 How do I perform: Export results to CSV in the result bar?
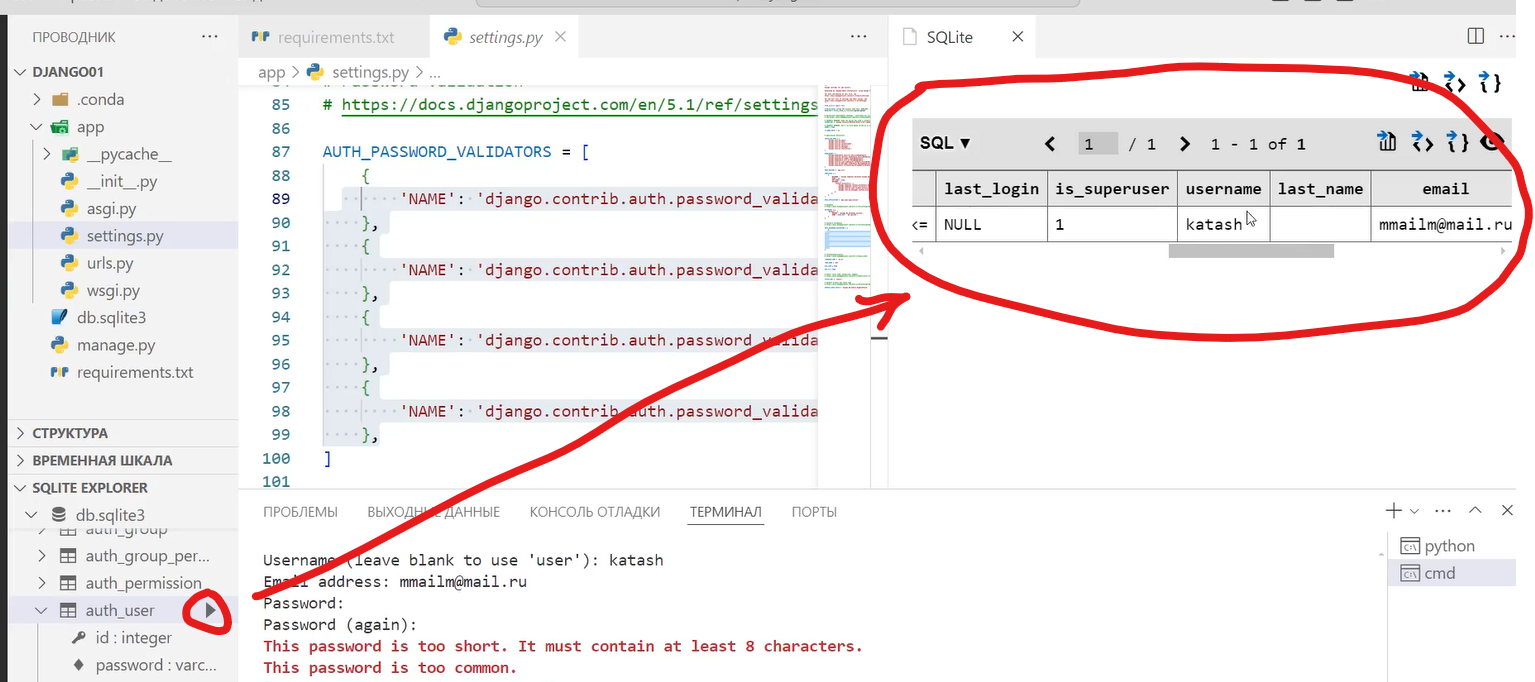1386,143
